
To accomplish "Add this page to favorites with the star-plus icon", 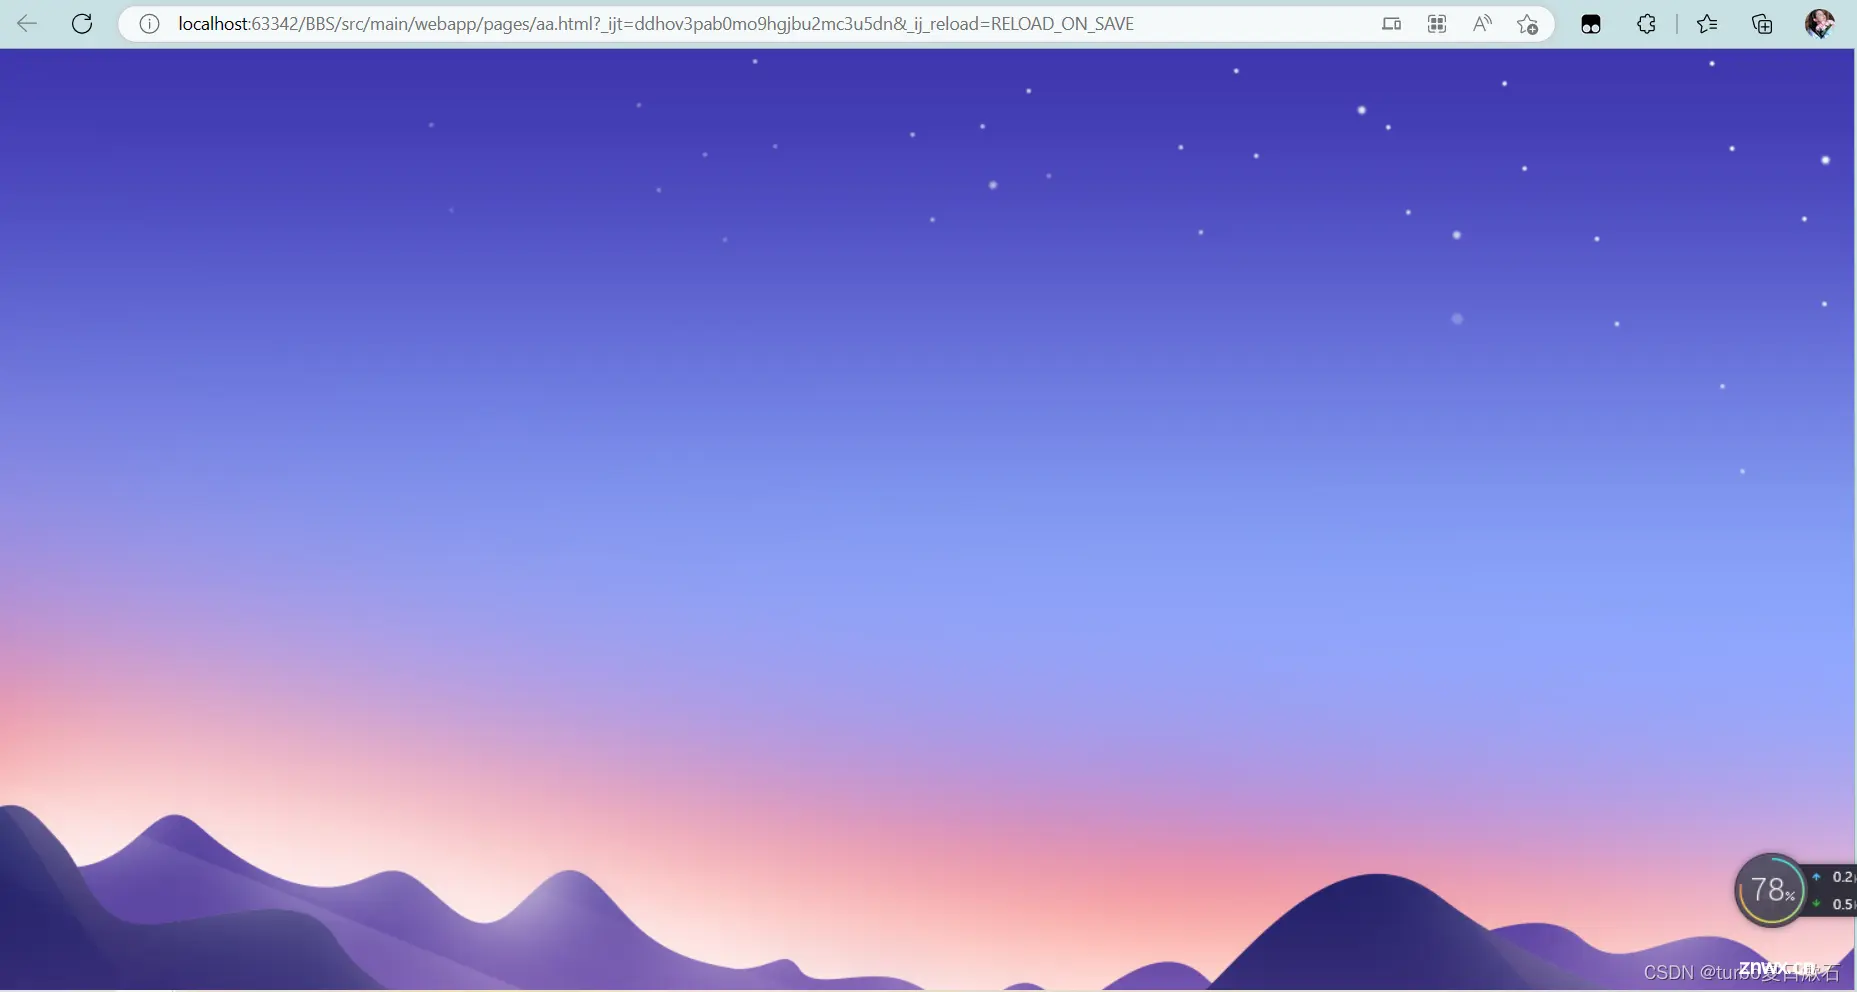I will pyautogui.click(x=1527, y=24).
